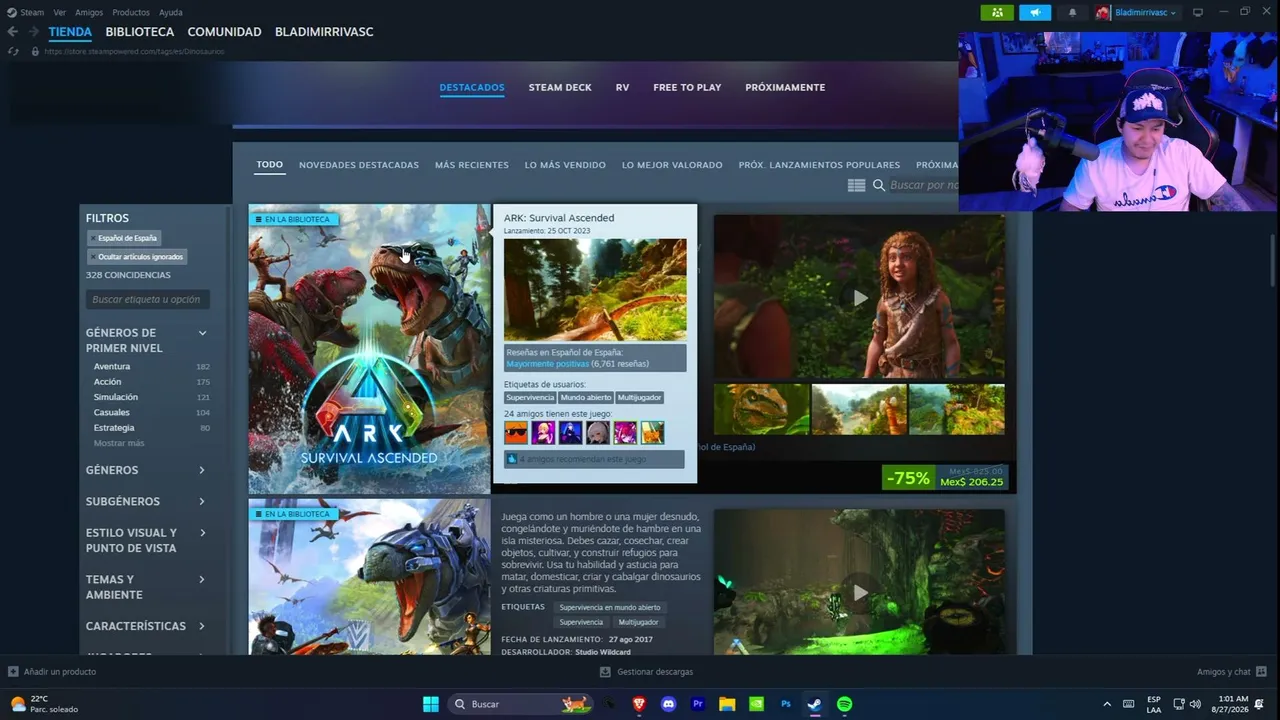The height and width of the screenshot is (720, 1280).
Task: Go forward with the navigation arrow
Action: pyautogui.click(x=34, y=32)
